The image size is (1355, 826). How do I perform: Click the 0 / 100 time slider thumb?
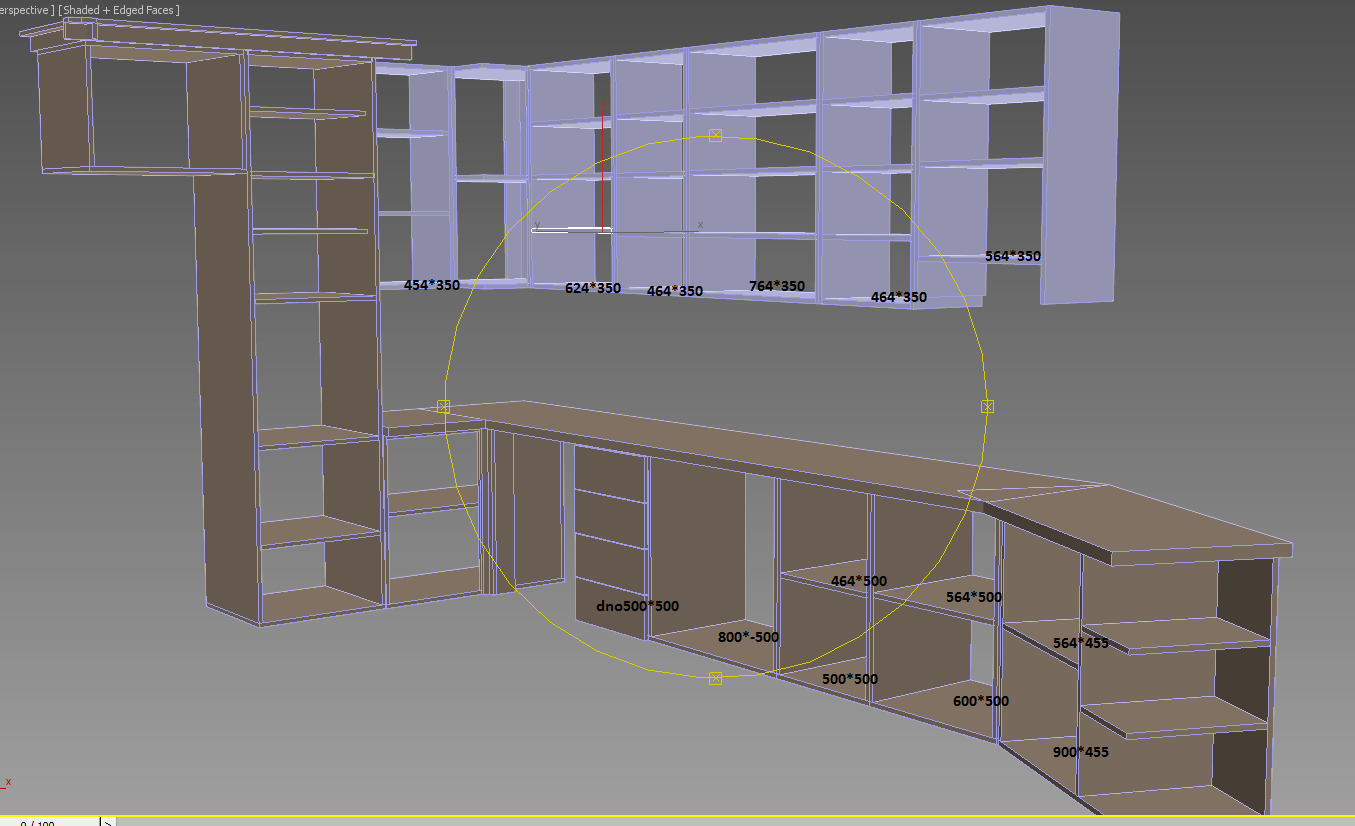(x=50, y=822)
